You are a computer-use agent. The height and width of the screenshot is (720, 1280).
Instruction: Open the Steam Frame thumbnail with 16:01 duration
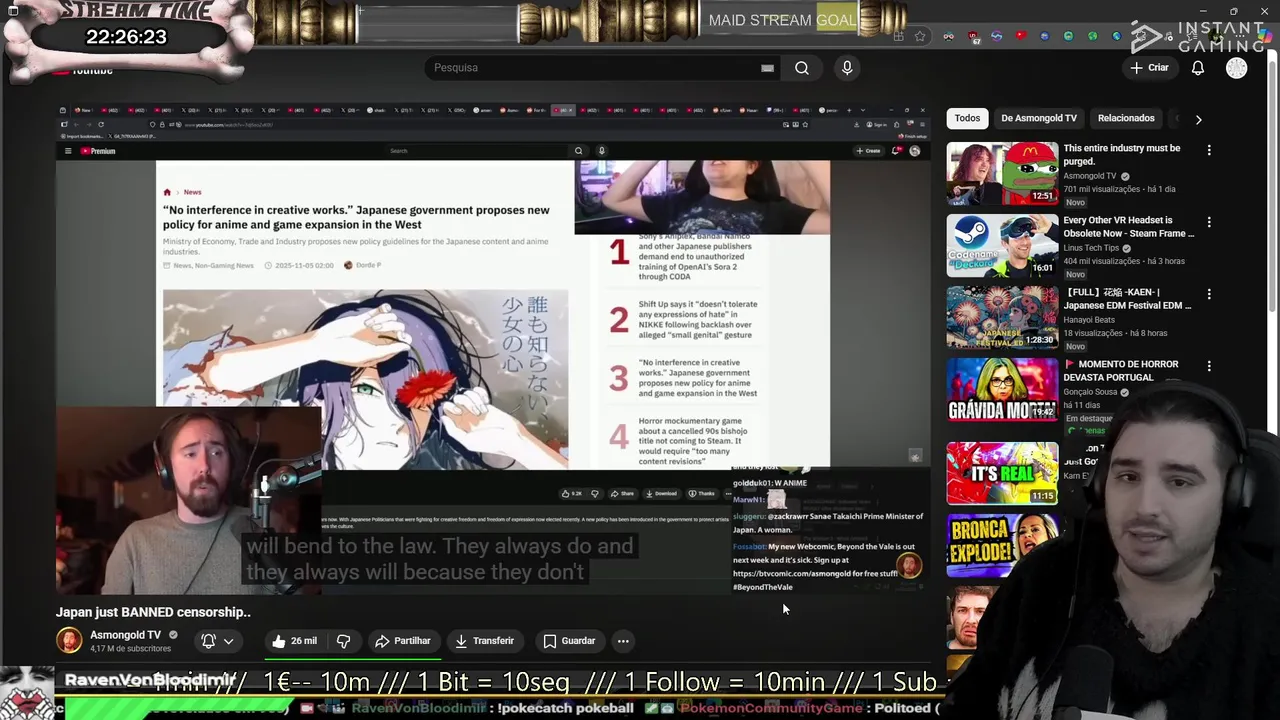tap(1002, 245)
